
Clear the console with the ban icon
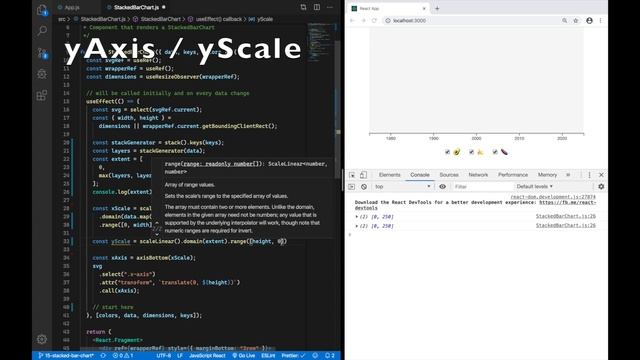364,187
